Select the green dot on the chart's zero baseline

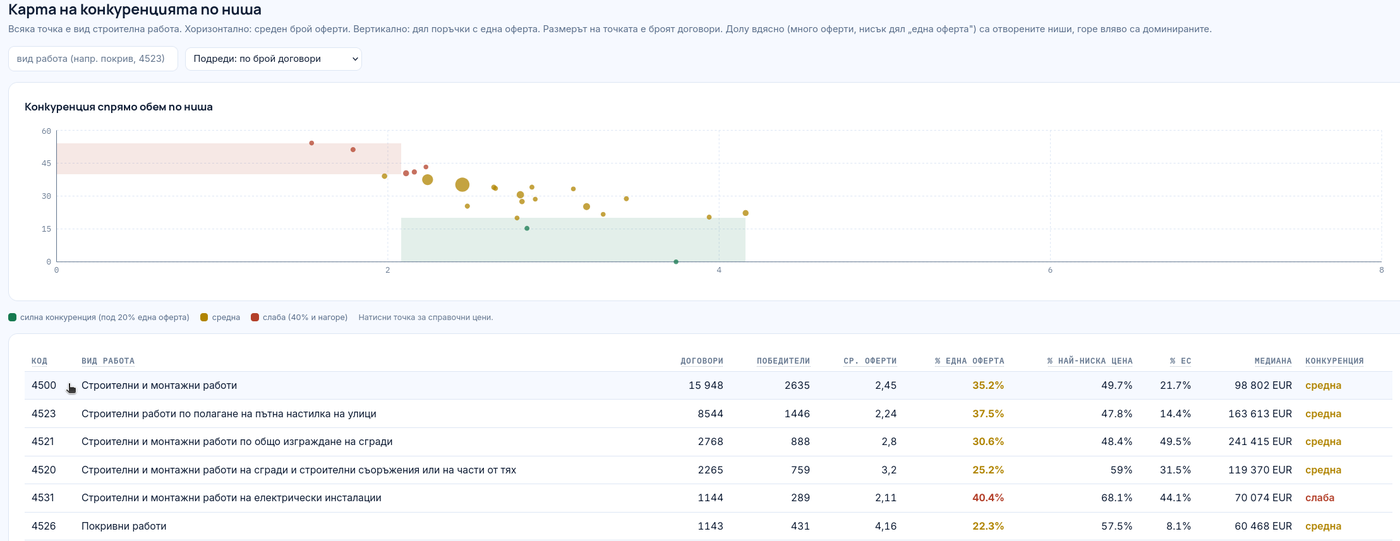[676, 262]
